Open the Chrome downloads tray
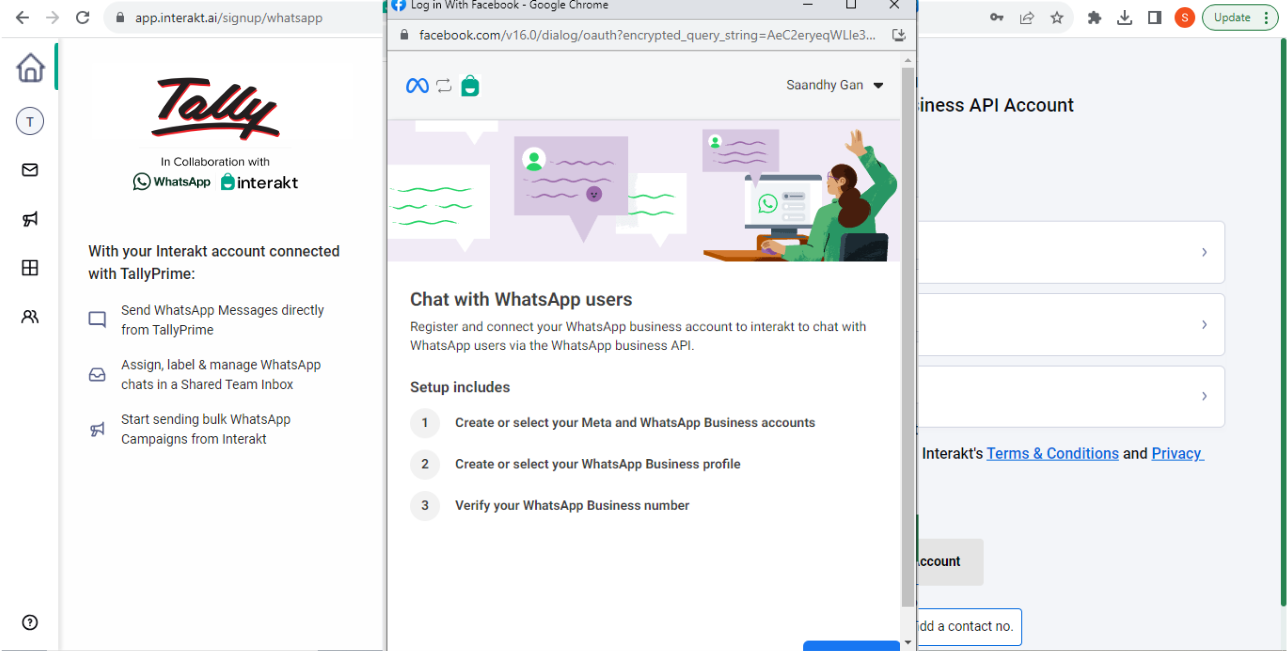This screenshot has height=651, width=1287. coord(1124,18)
